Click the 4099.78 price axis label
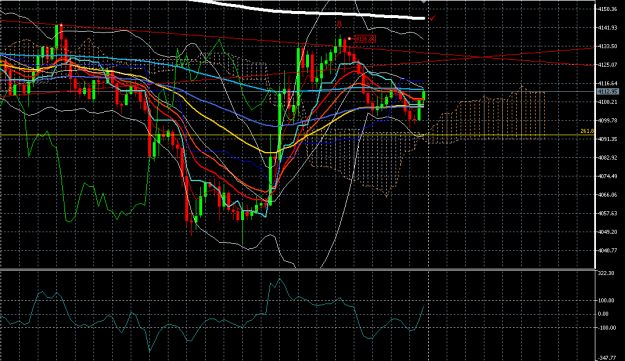Viewport: 625px width, 361px height. pyautogui.click(x=607, y=120)
